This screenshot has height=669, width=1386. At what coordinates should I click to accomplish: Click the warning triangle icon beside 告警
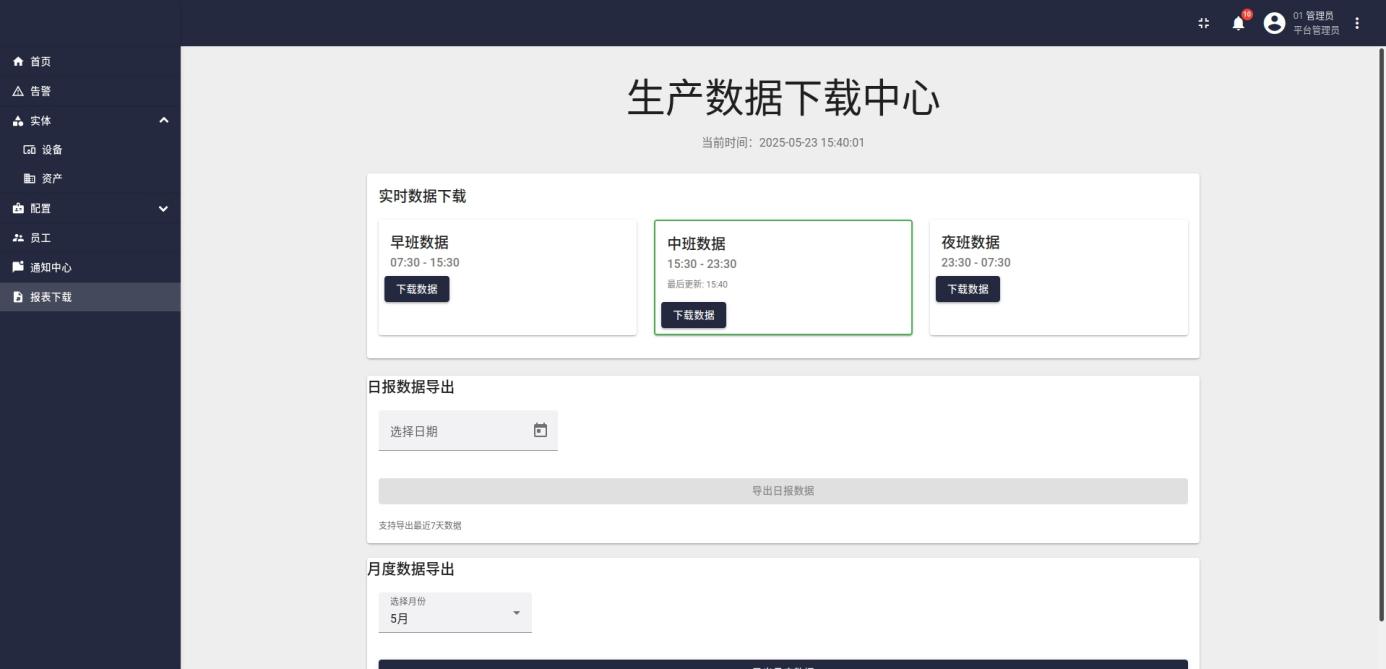coord(17,91)
